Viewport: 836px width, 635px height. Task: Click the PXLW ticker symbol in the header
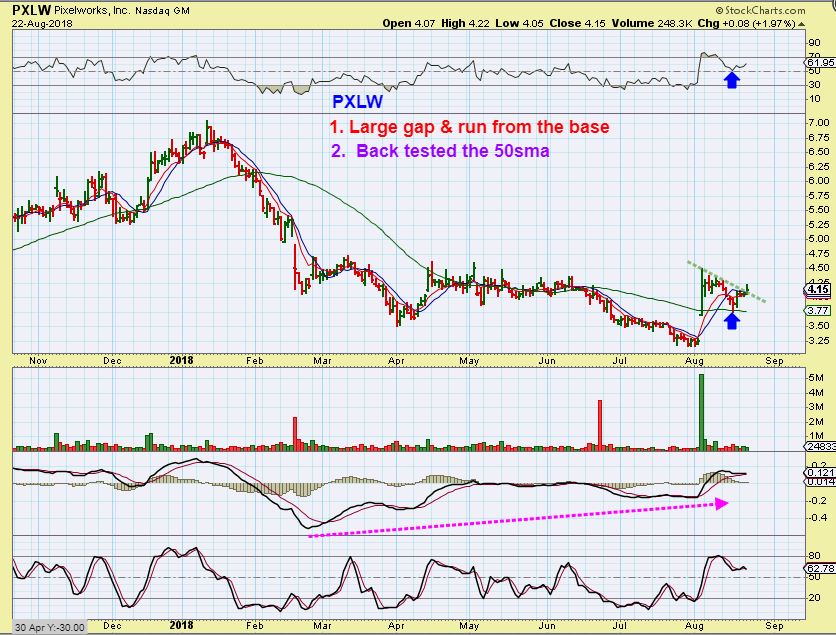[x=31, y=10]
